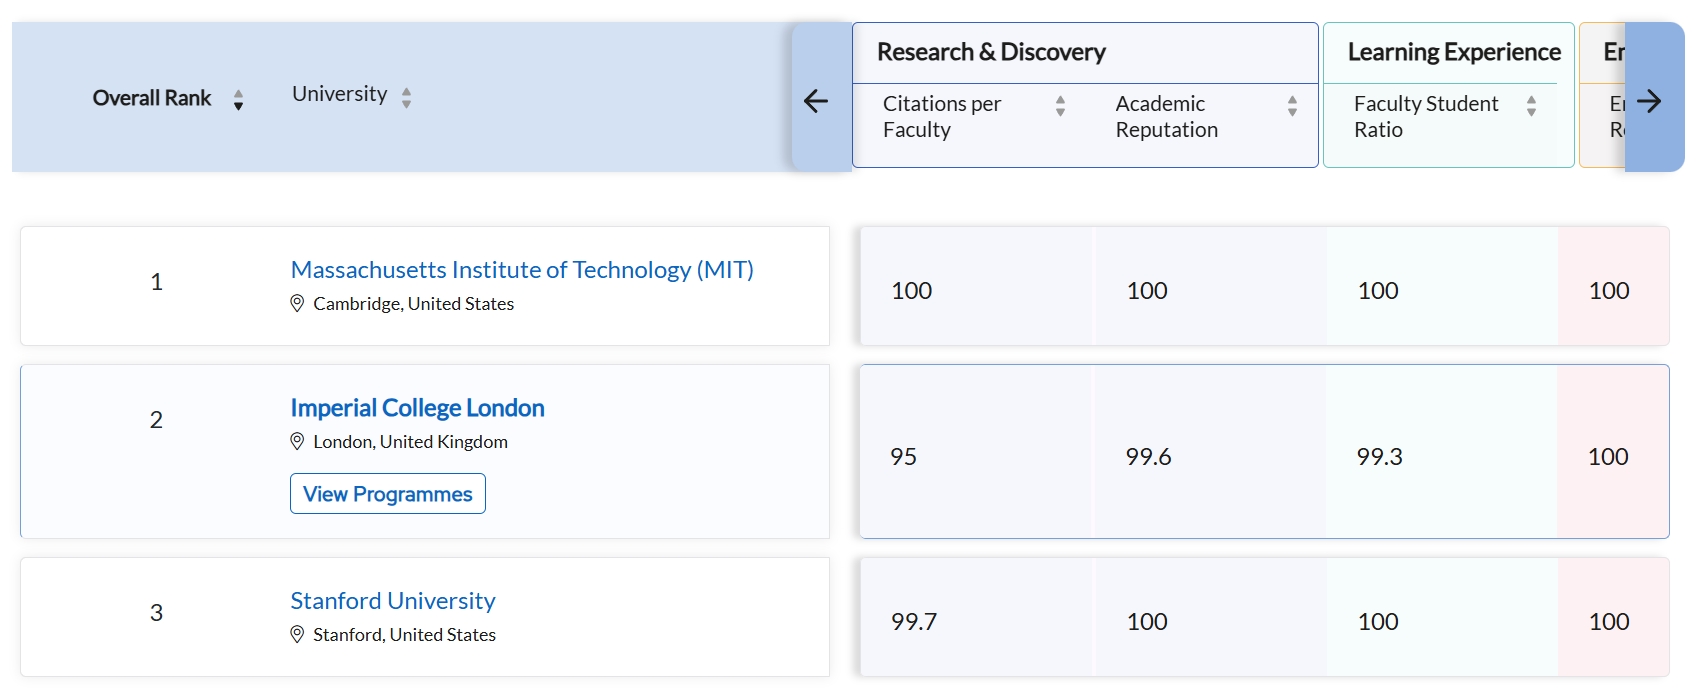Viewport: 1702px width, 696px height.
Task: Click the University column header label
Action: [x=340, y=94]
